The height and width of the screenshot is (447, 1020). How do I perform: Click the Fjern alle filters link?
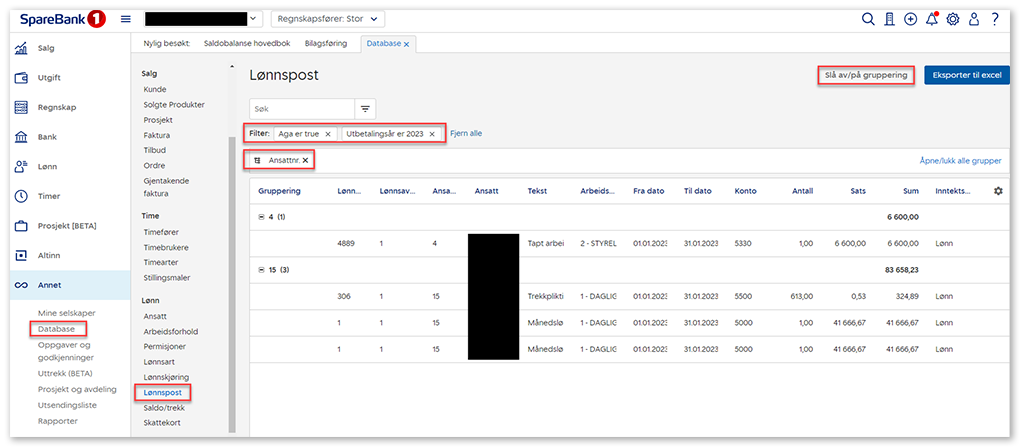coord(466,133)
